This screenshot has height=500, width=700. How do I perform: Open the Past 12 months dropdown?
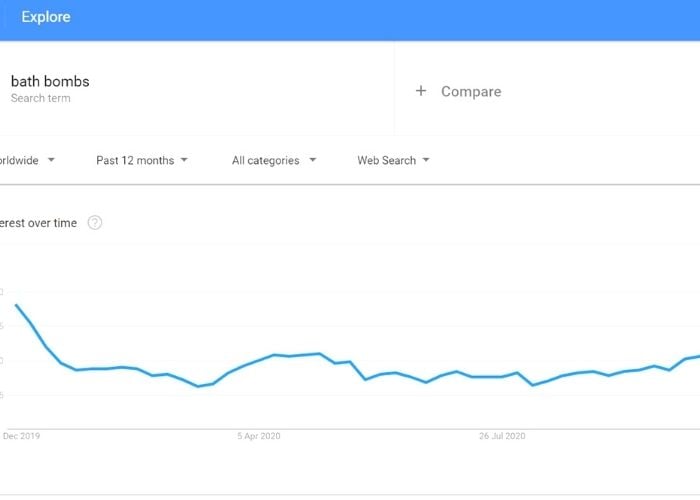[x=142, y=160]
